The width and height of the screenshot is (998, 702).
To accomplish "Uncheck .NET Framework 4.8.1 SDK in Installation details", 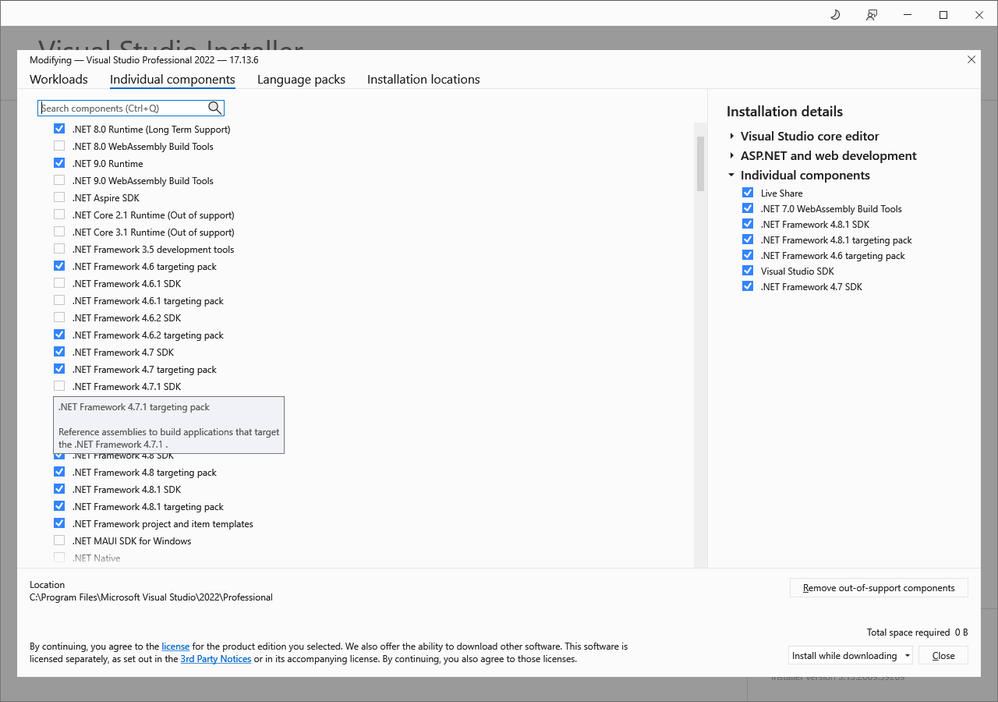I will pos(748,224).
